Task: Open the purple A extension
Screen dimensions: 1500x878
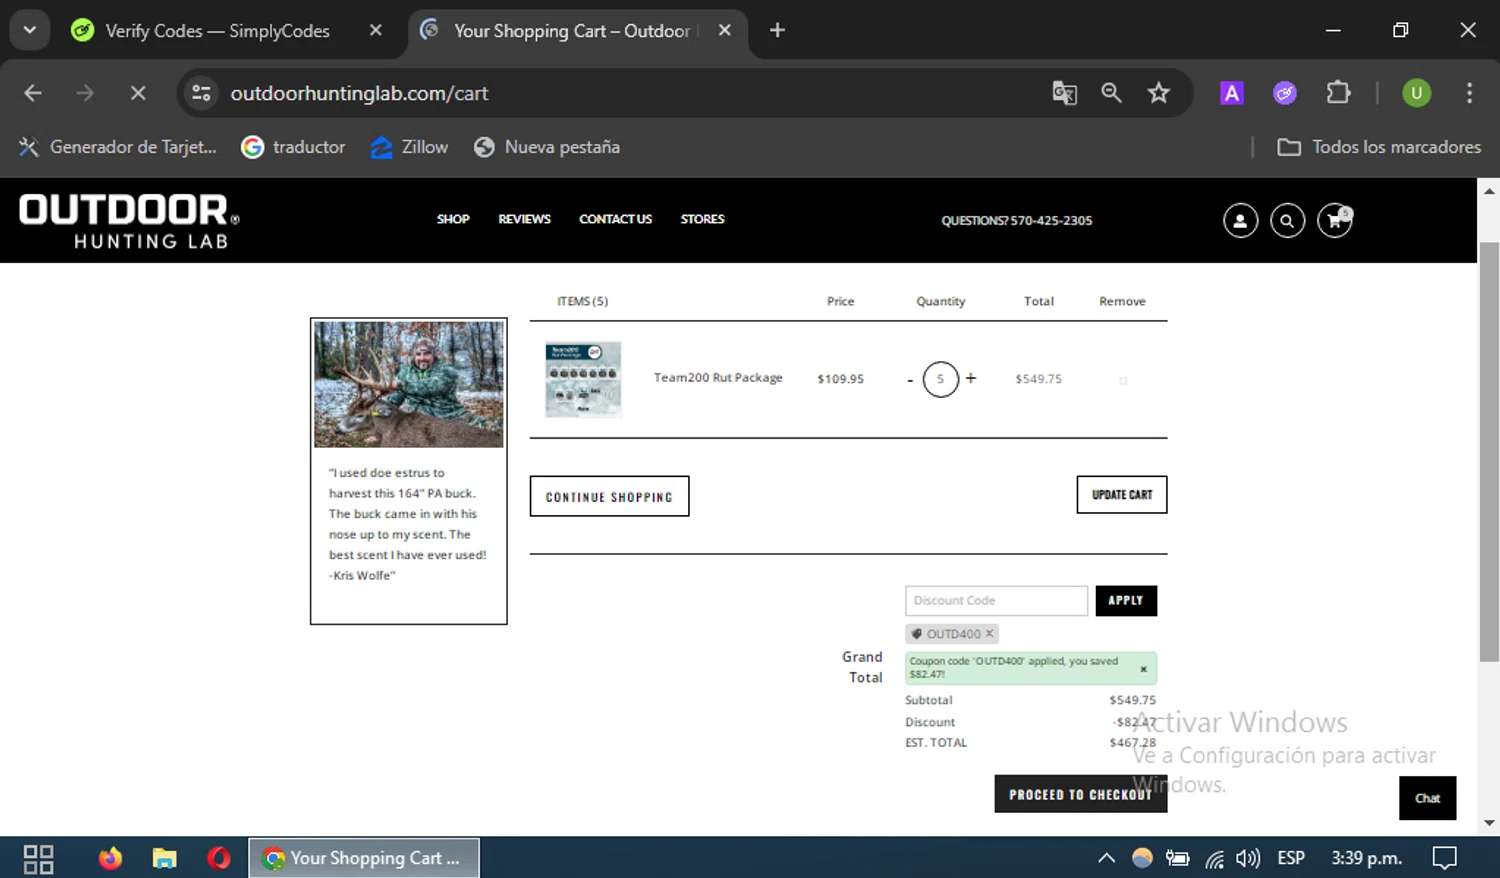Action: click(1232, 93)
